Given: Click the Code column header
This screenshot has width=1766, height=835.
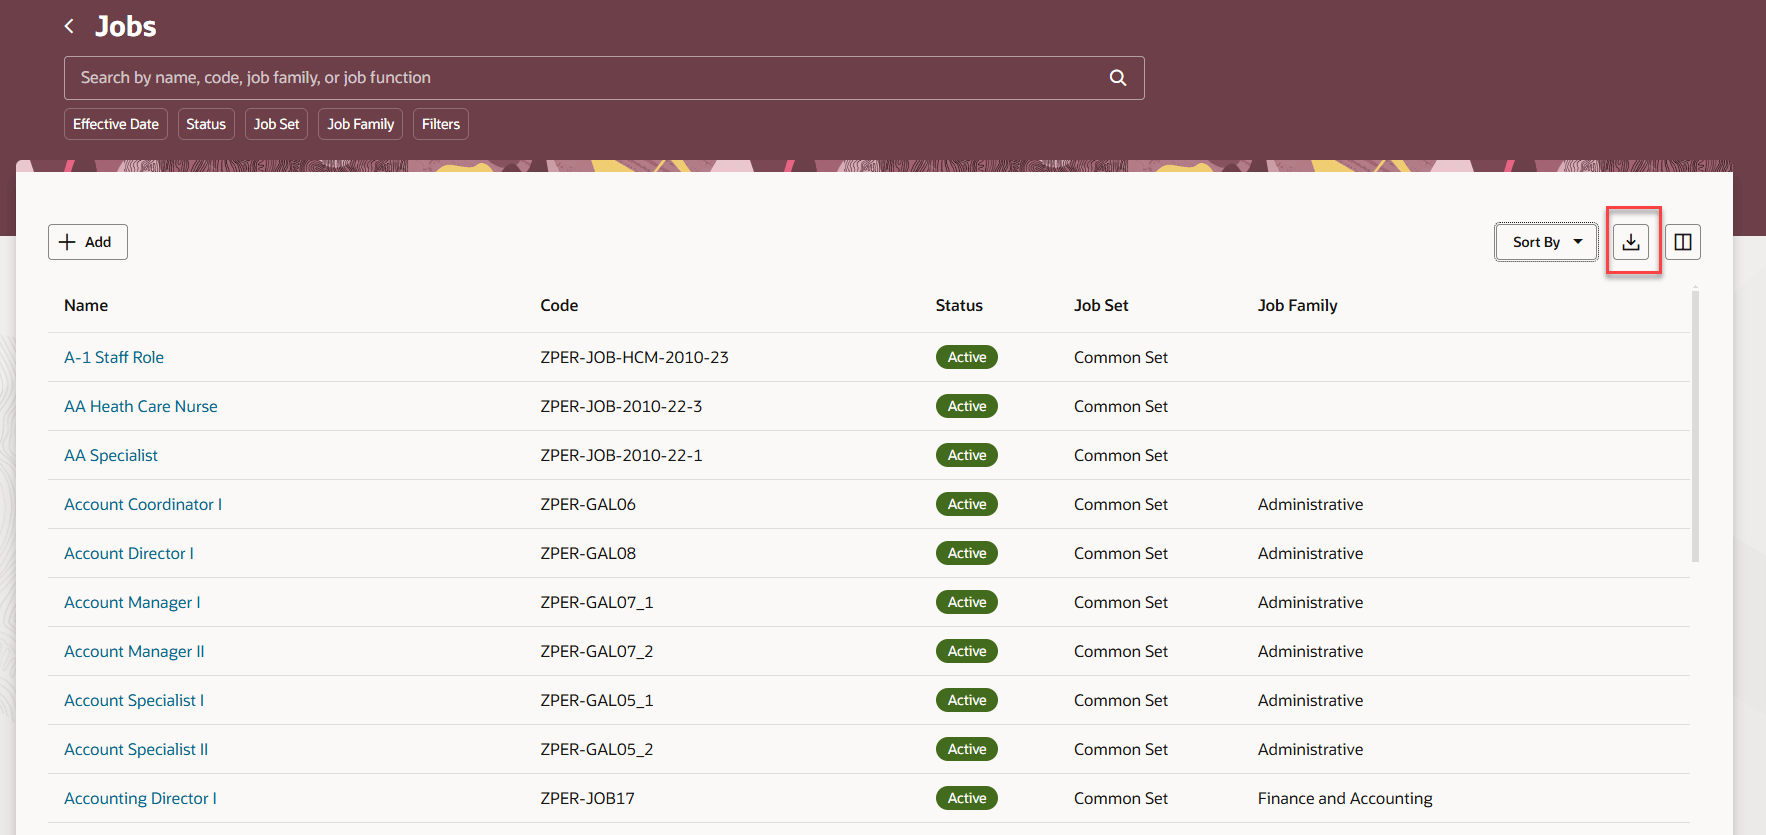Looking at the screenshot, I should 559,305.
